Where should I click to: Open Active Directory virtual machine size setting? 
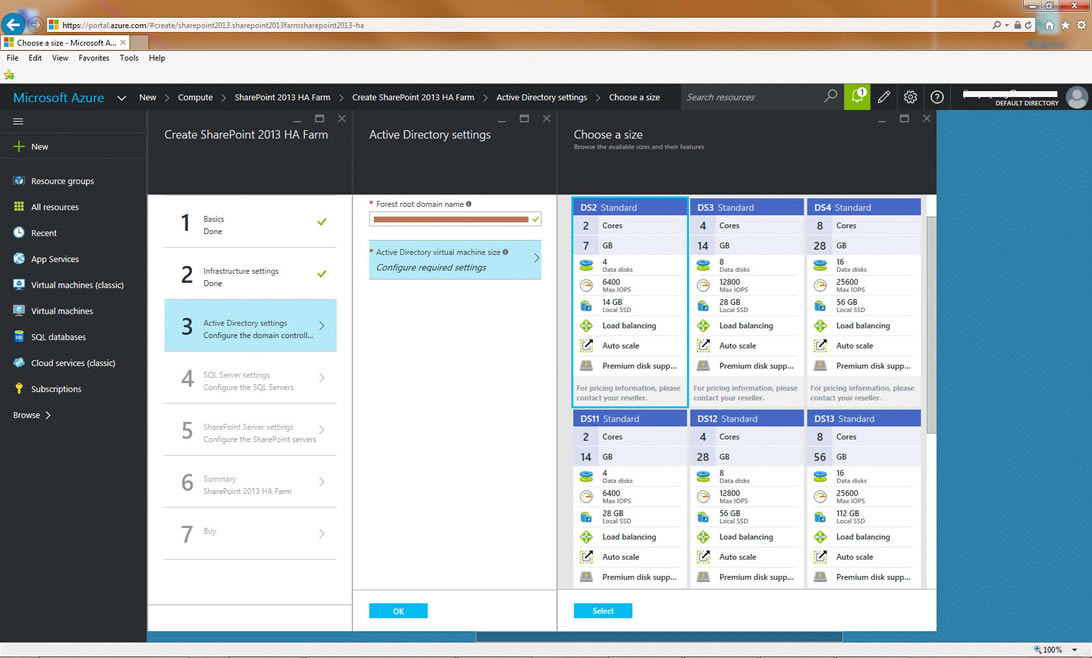[x=455, y=260]
